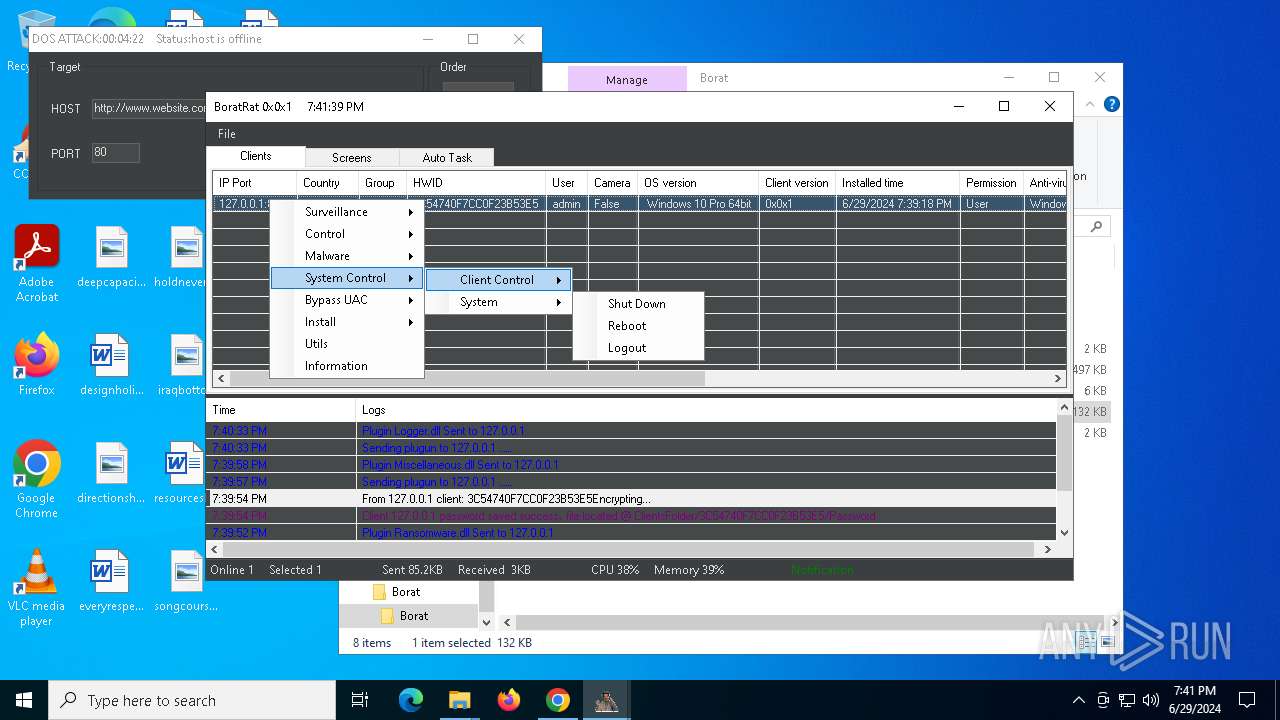Click Explorer search magnifier icon
The width and height of the screenshot is (1280, 720).
pyautogui.click(x=1096, y=227)
